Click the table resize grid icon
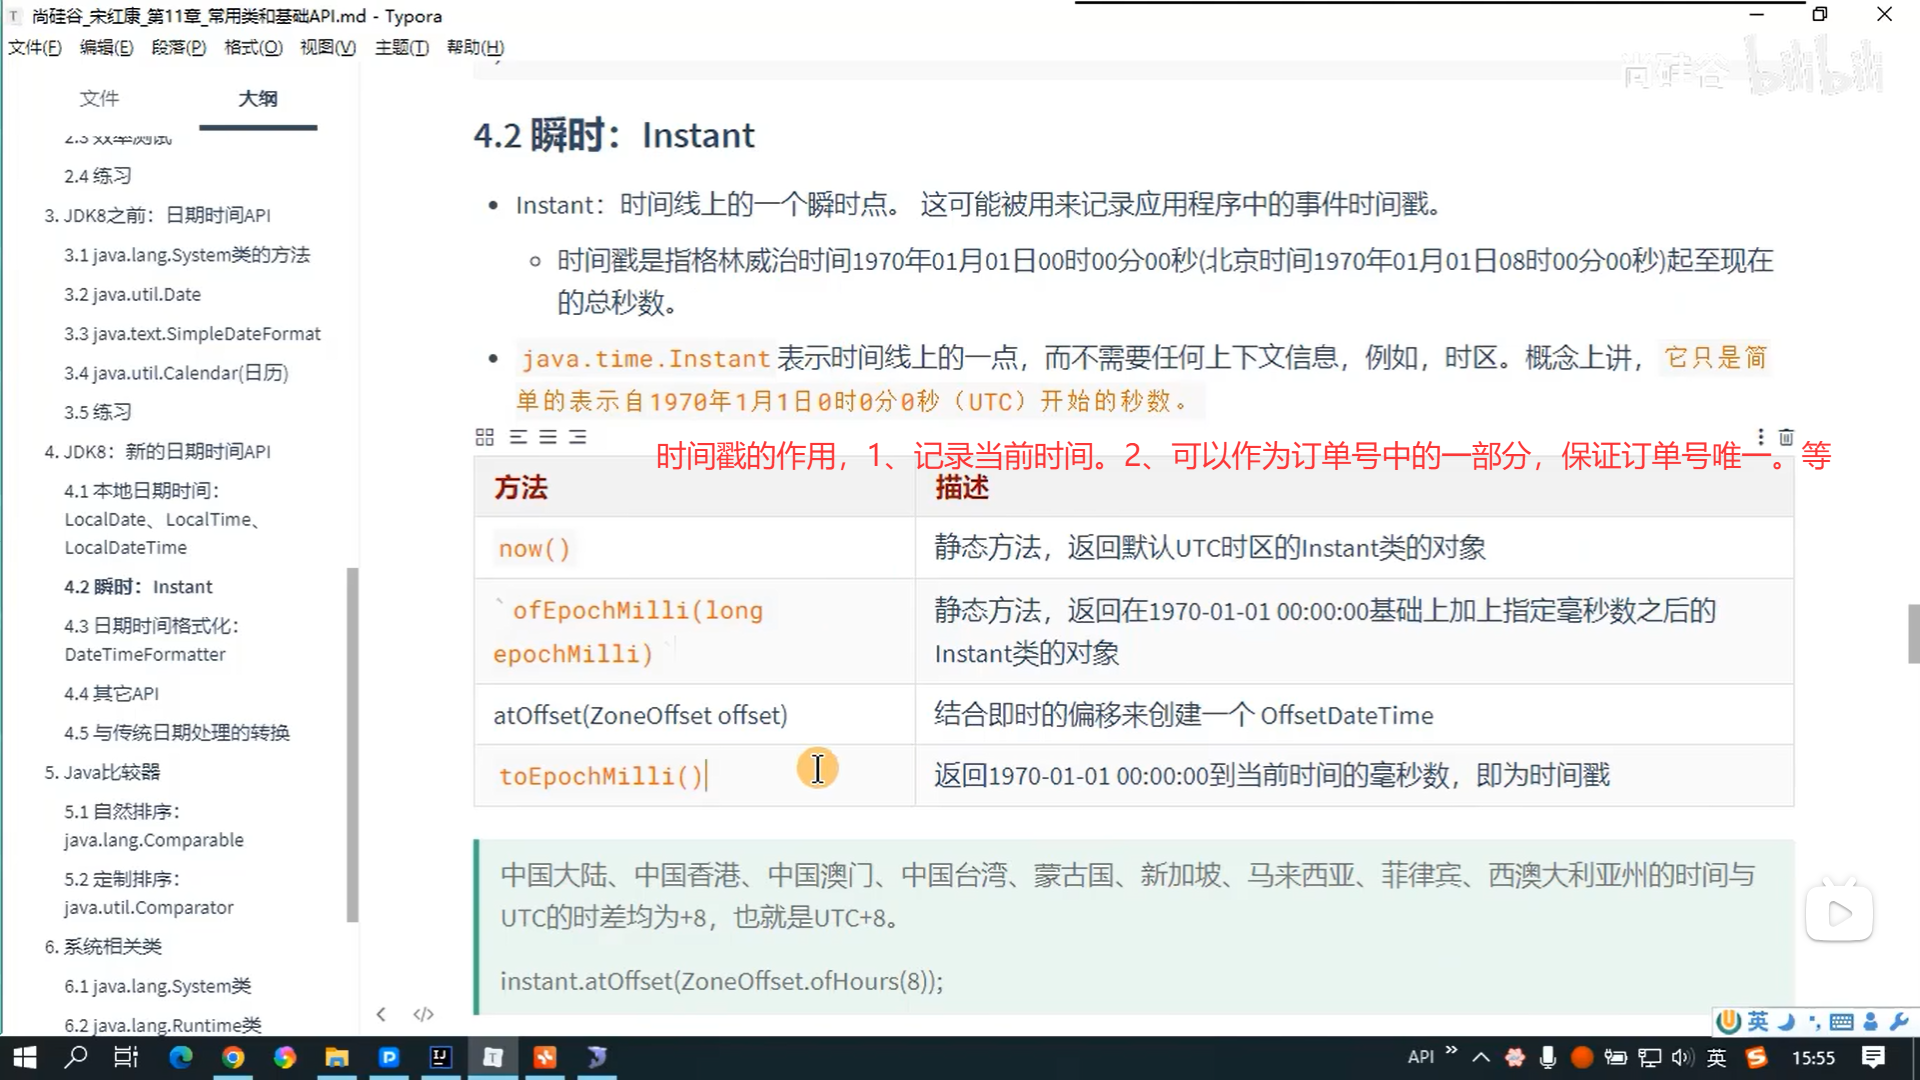 485,437
